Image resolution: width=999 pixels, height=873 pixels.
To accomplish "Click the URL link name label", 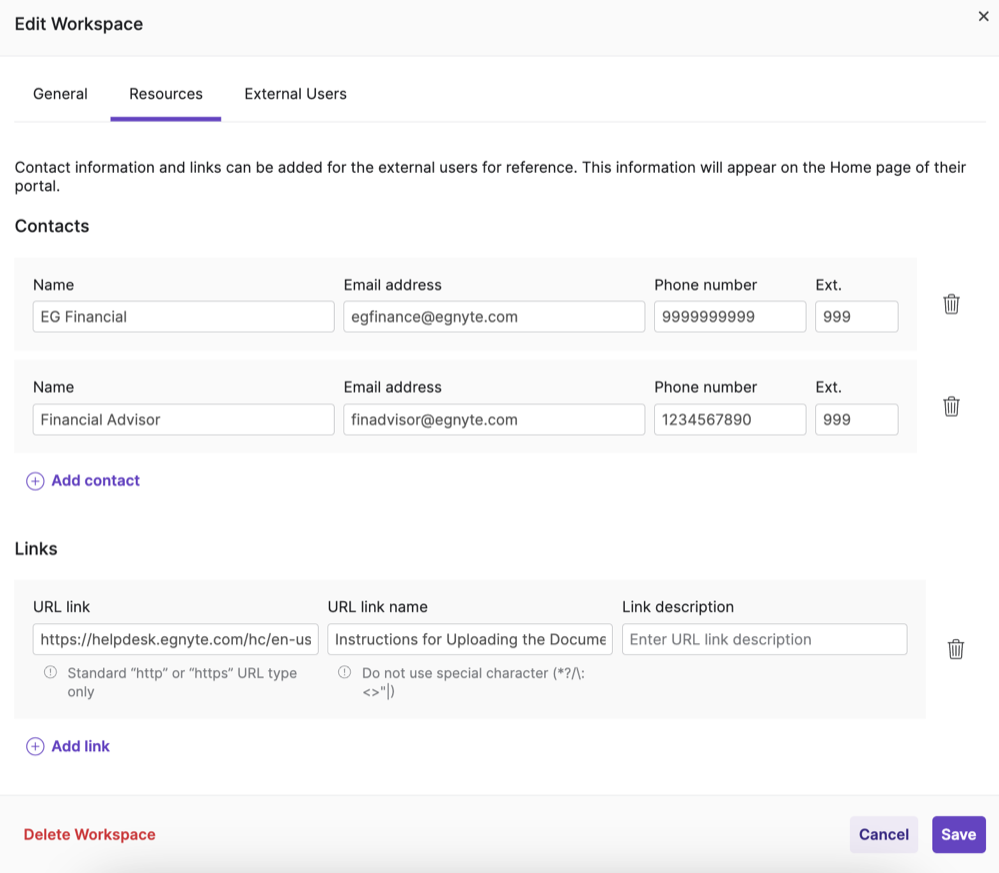I will pyautogui.click(x=378, y=607).
